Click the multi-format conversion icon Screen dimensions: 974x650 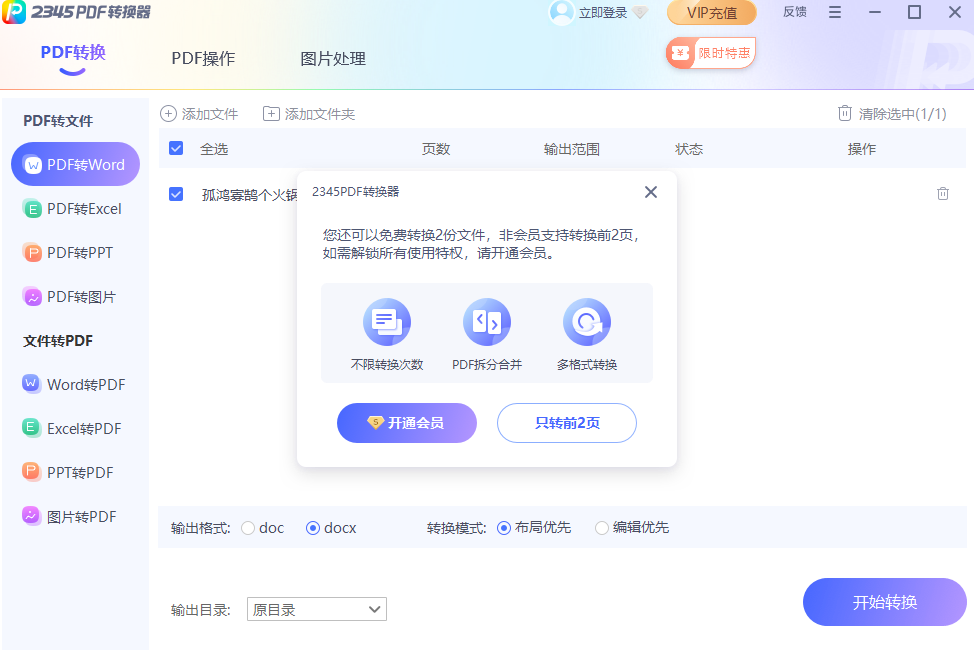(587, 322)
